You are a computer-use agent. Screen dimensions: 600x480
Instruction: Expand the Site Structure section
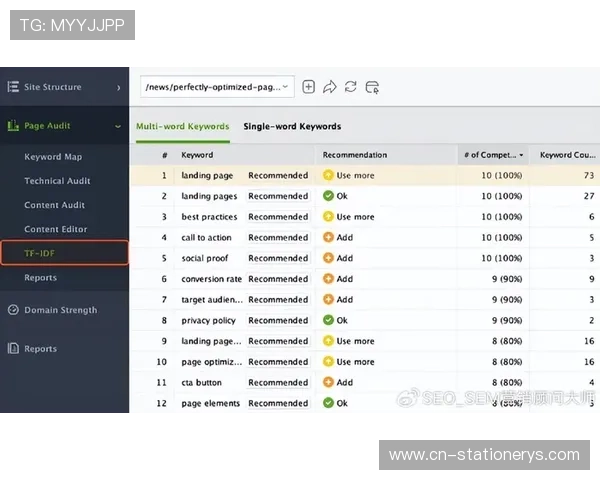pyautogui.click(x=118, y=88)
